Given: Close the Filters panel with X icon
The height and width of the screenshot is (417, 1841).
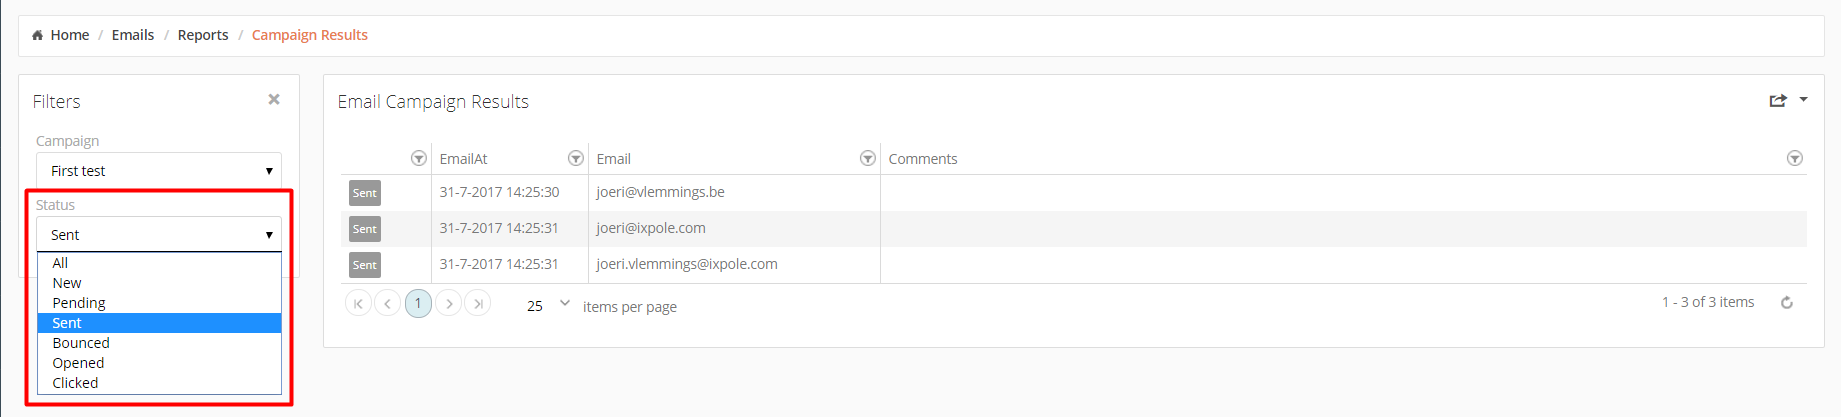Looking at the screenshot, I should [274, 99].
